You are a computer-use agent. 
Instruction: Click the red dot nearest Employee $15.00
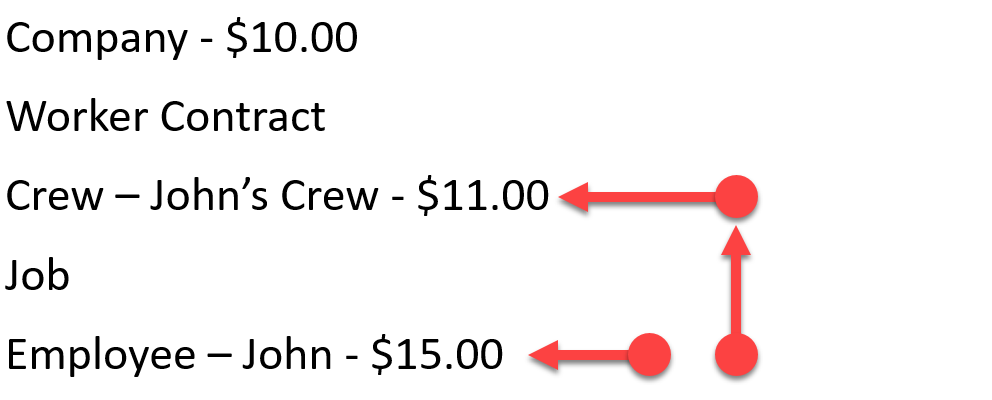(649, 355)
